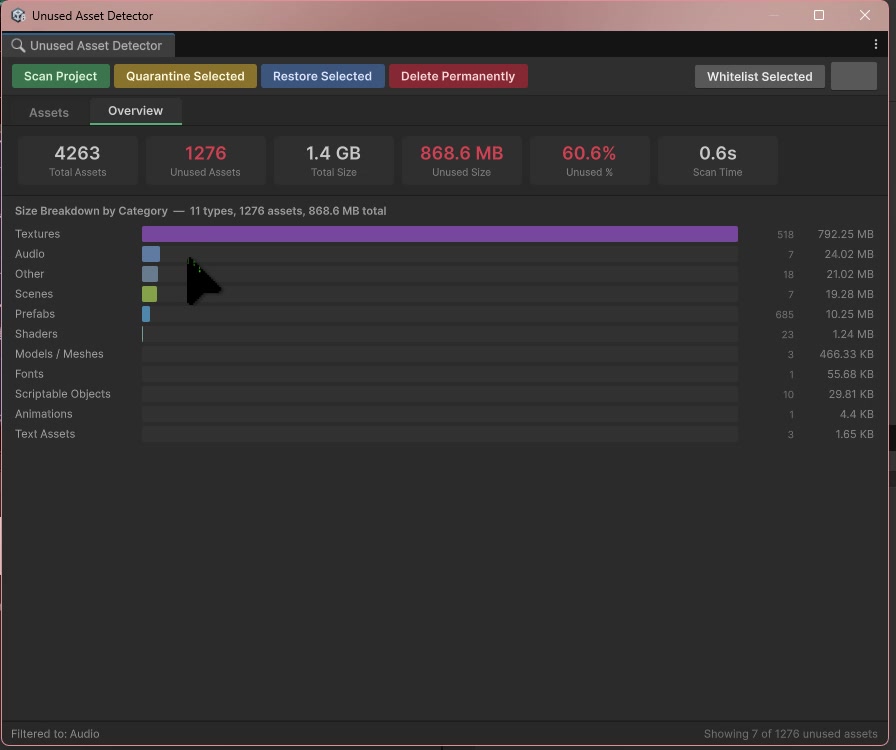The width and height of the screenshot is (896, 750).
Task: Click the 685 Prefabs asset count
Action: (x=785, y=314)
